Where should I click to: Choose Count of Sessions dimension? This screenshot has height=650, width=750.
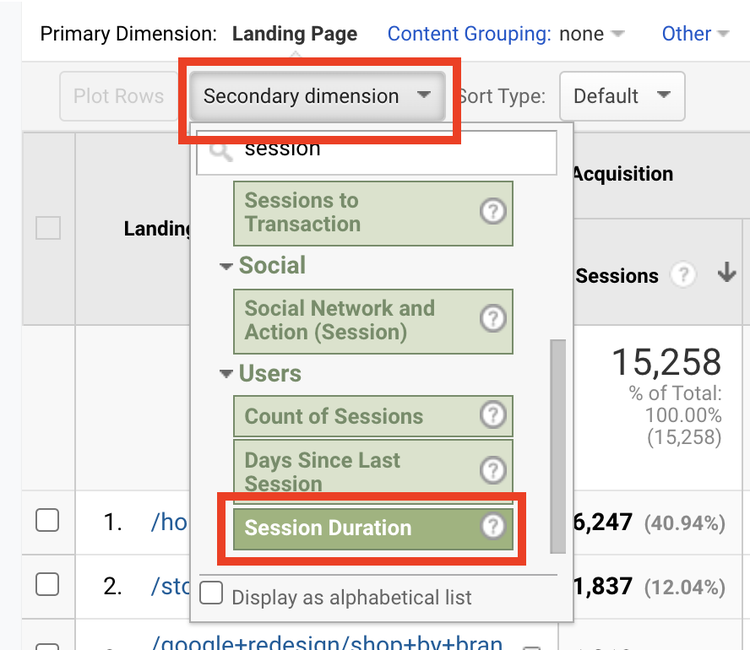coord(373,416)
